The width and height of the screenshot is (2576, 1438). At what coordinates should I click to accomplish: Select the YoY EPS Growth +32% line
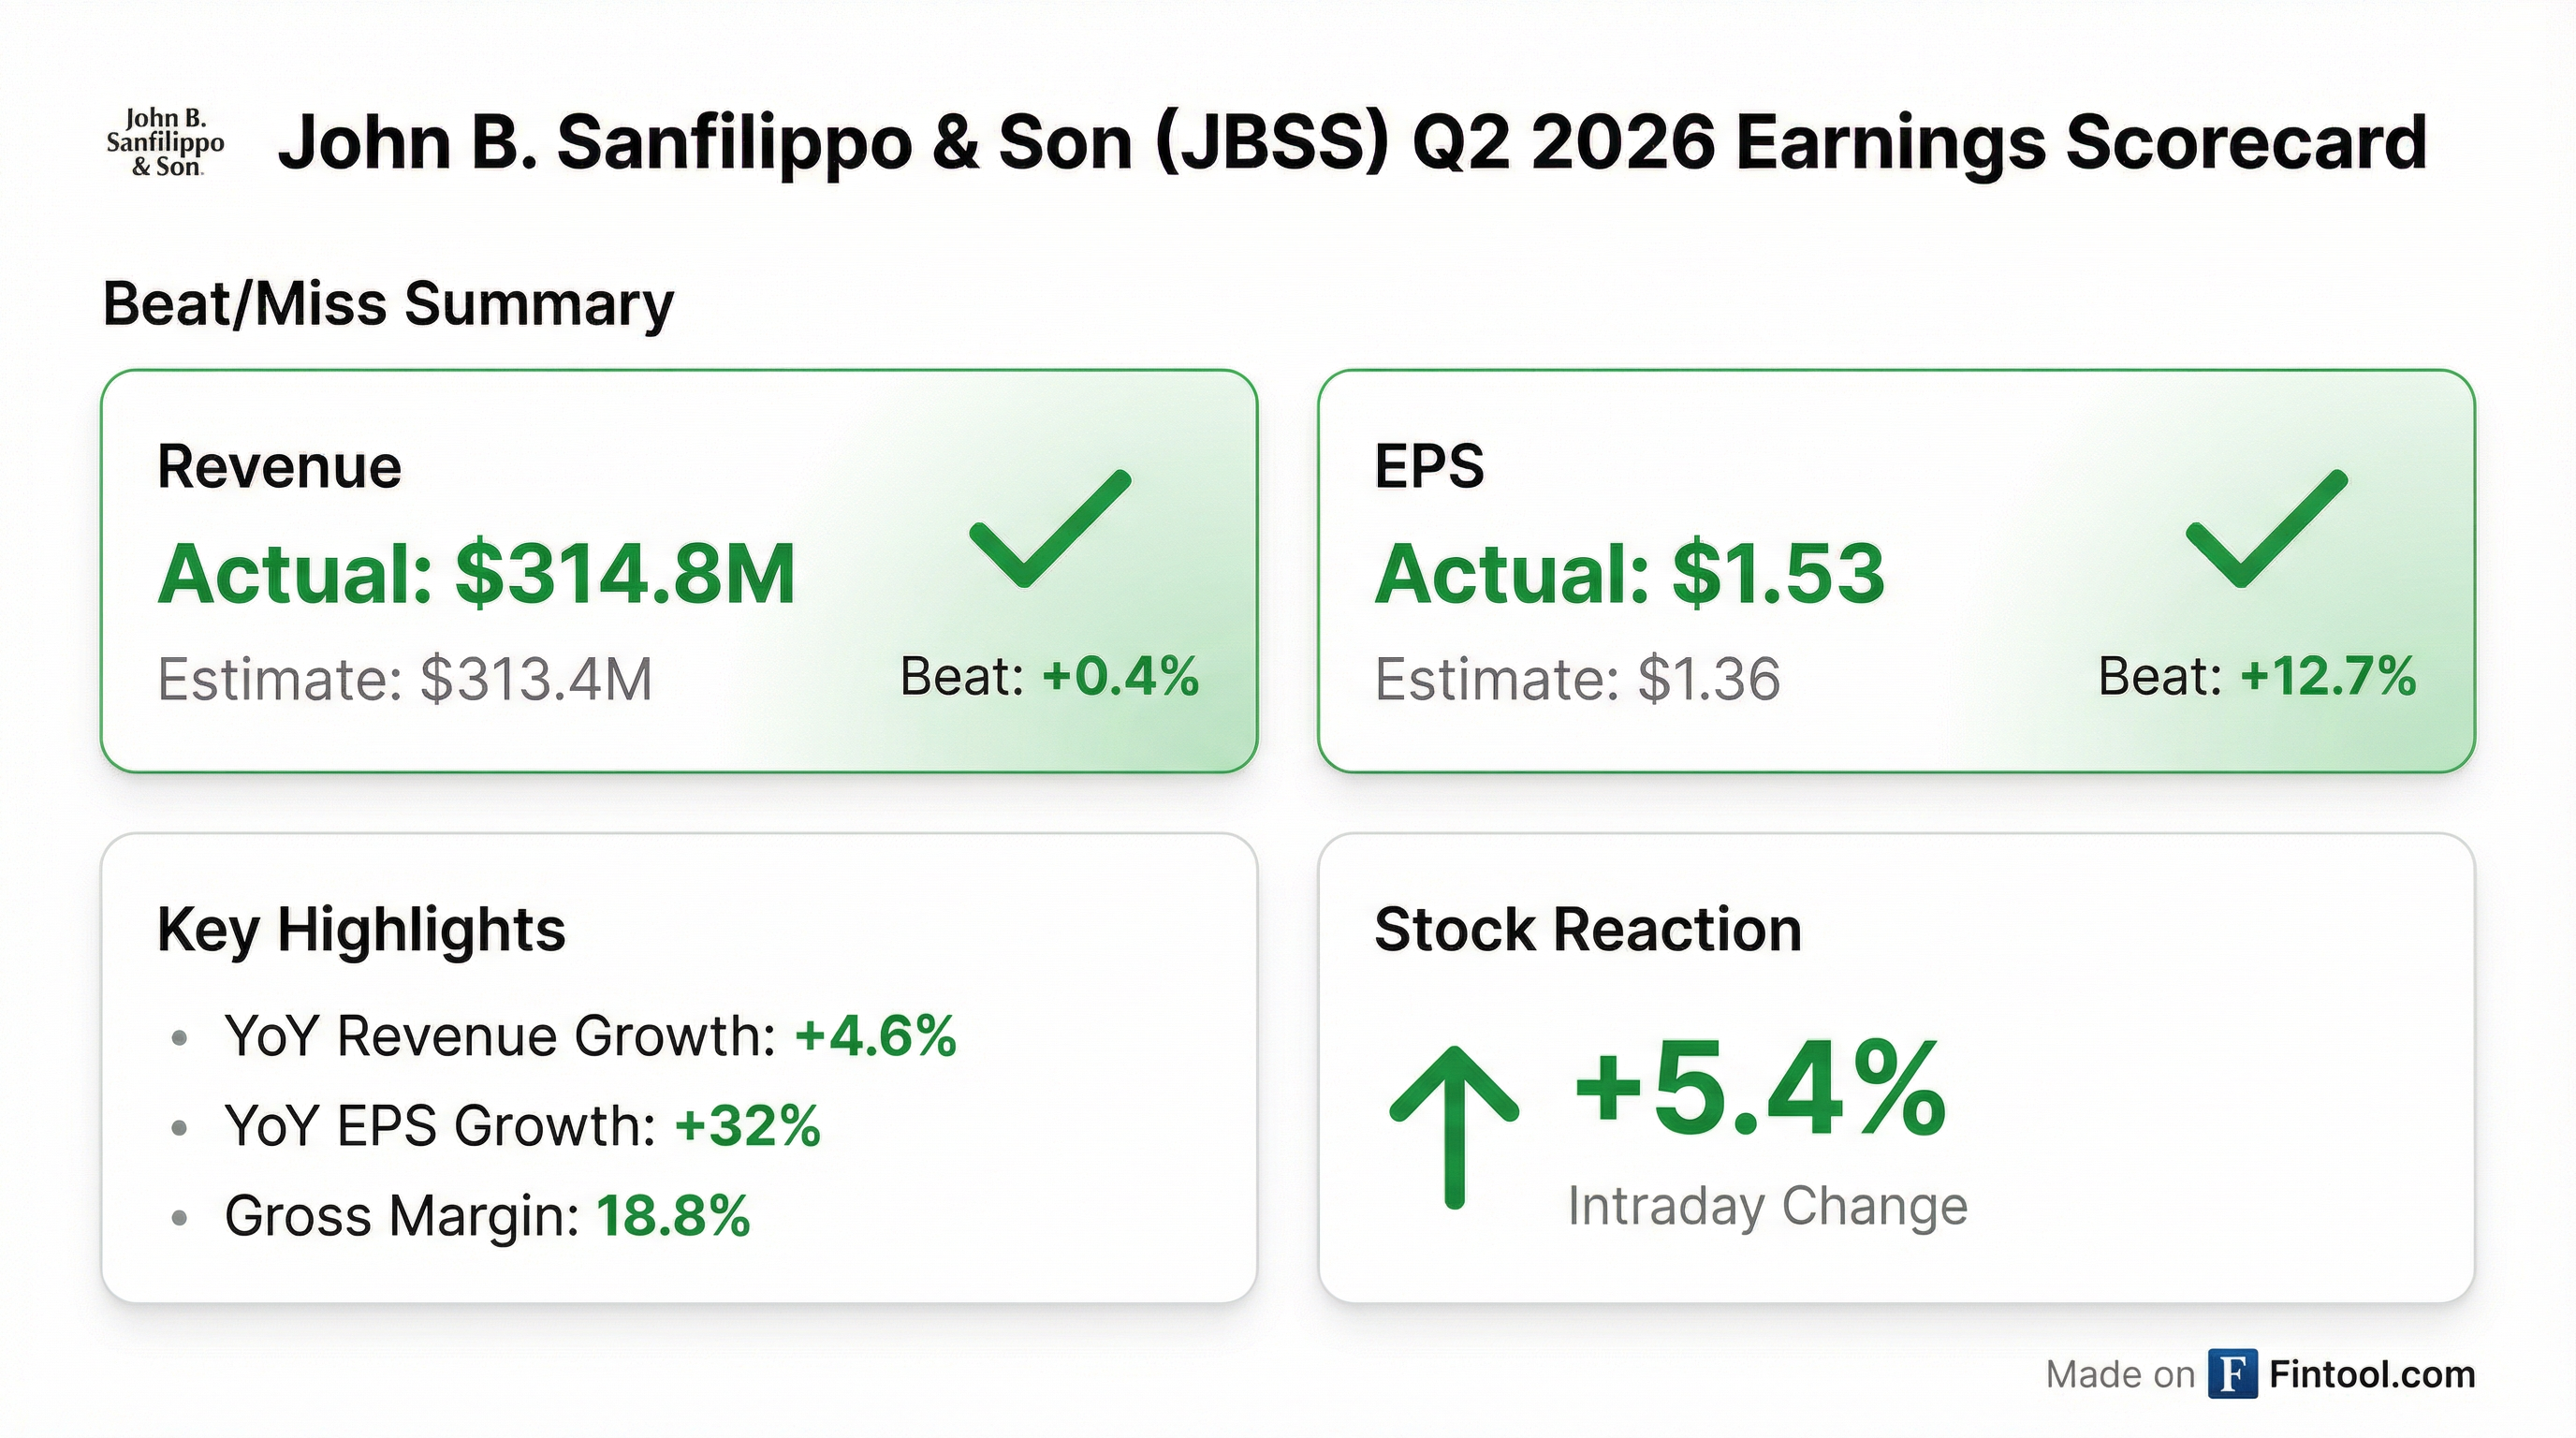(x=522, y=1126)
